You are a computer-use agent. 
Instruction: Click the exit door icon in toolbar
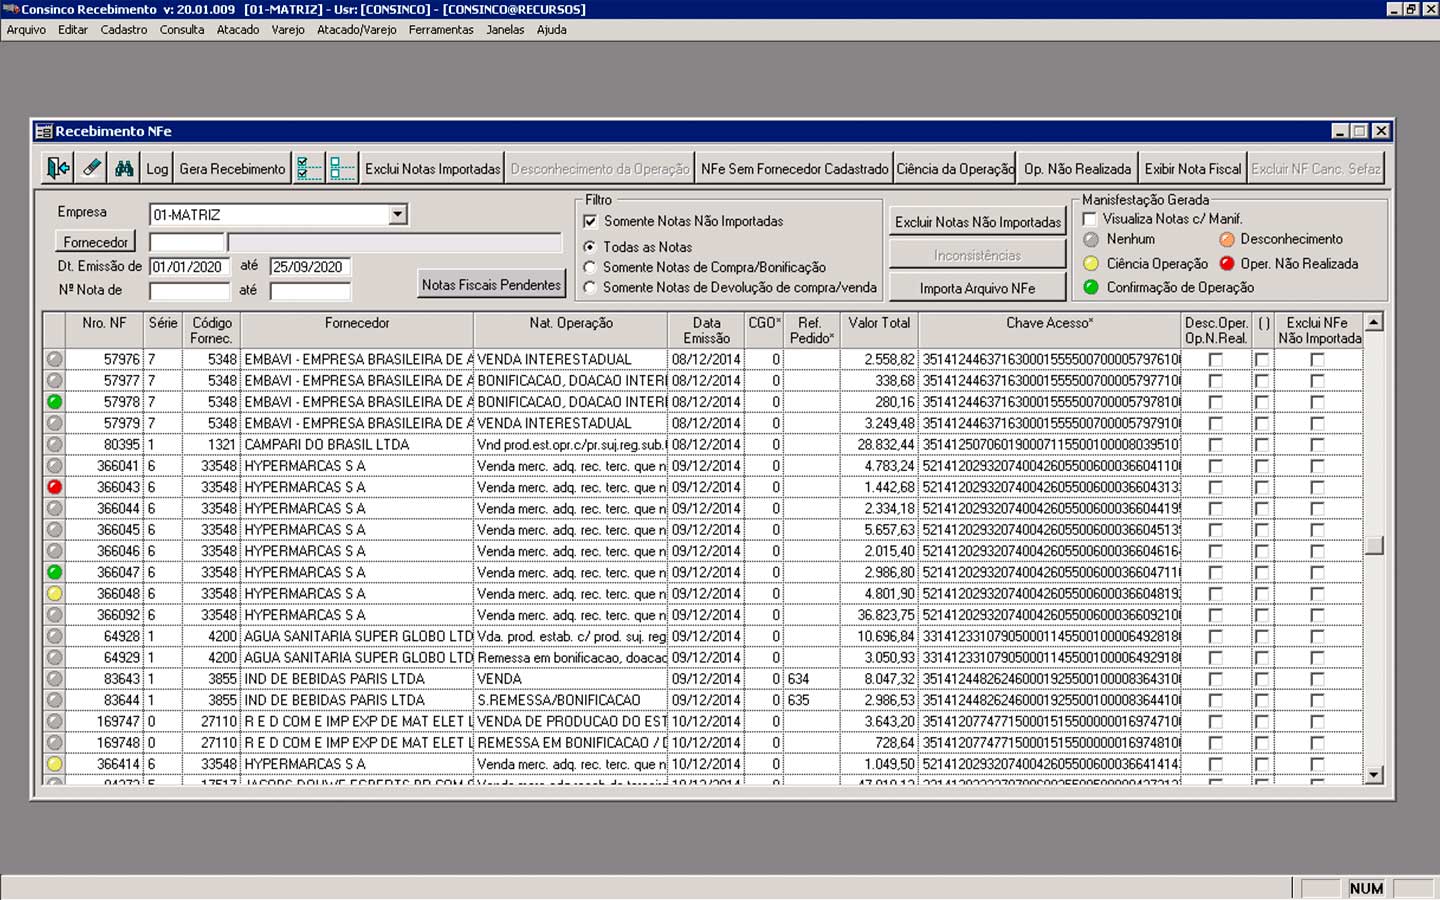click(58, 168)
